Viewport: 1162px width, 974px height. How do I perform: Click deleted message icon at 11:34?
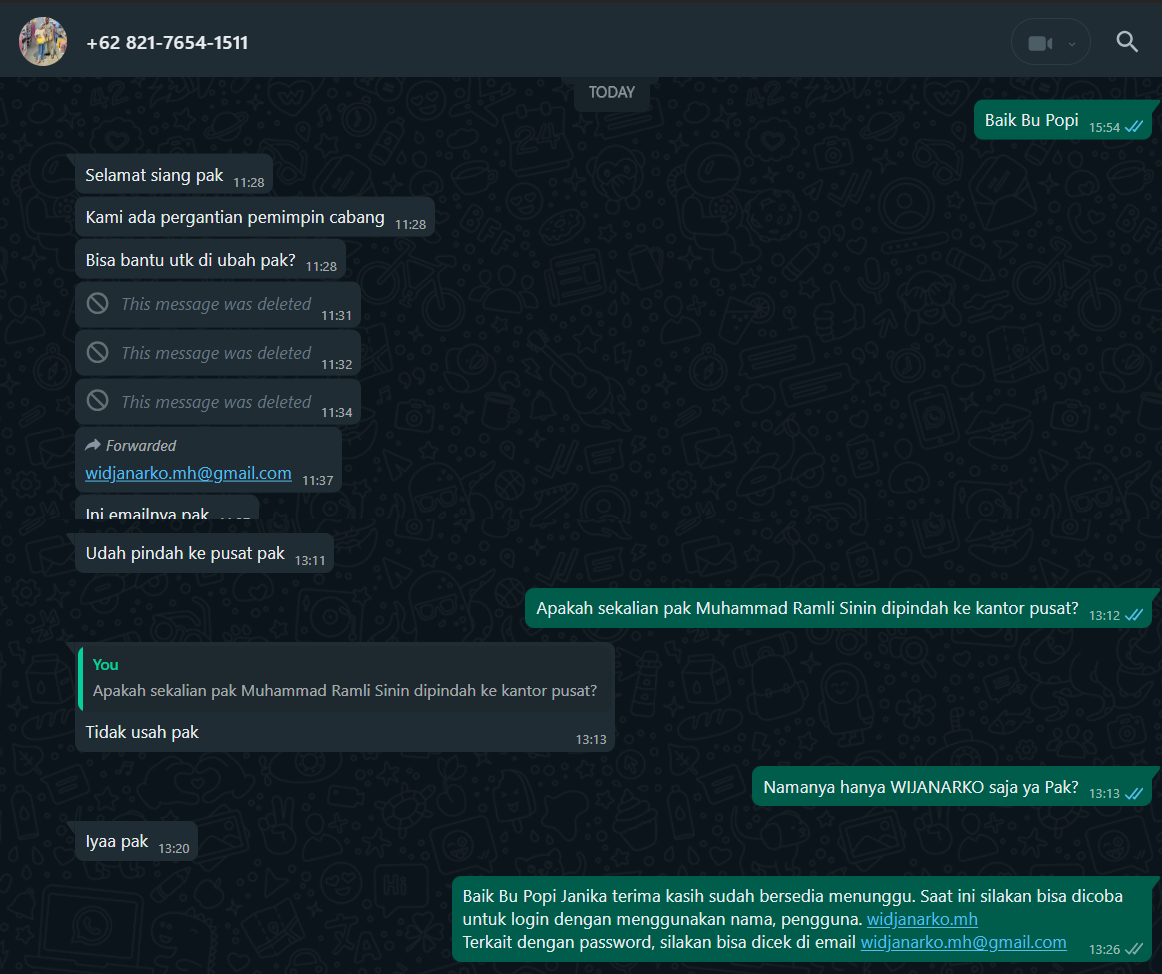pyautogui.click(x=97, y=401)
